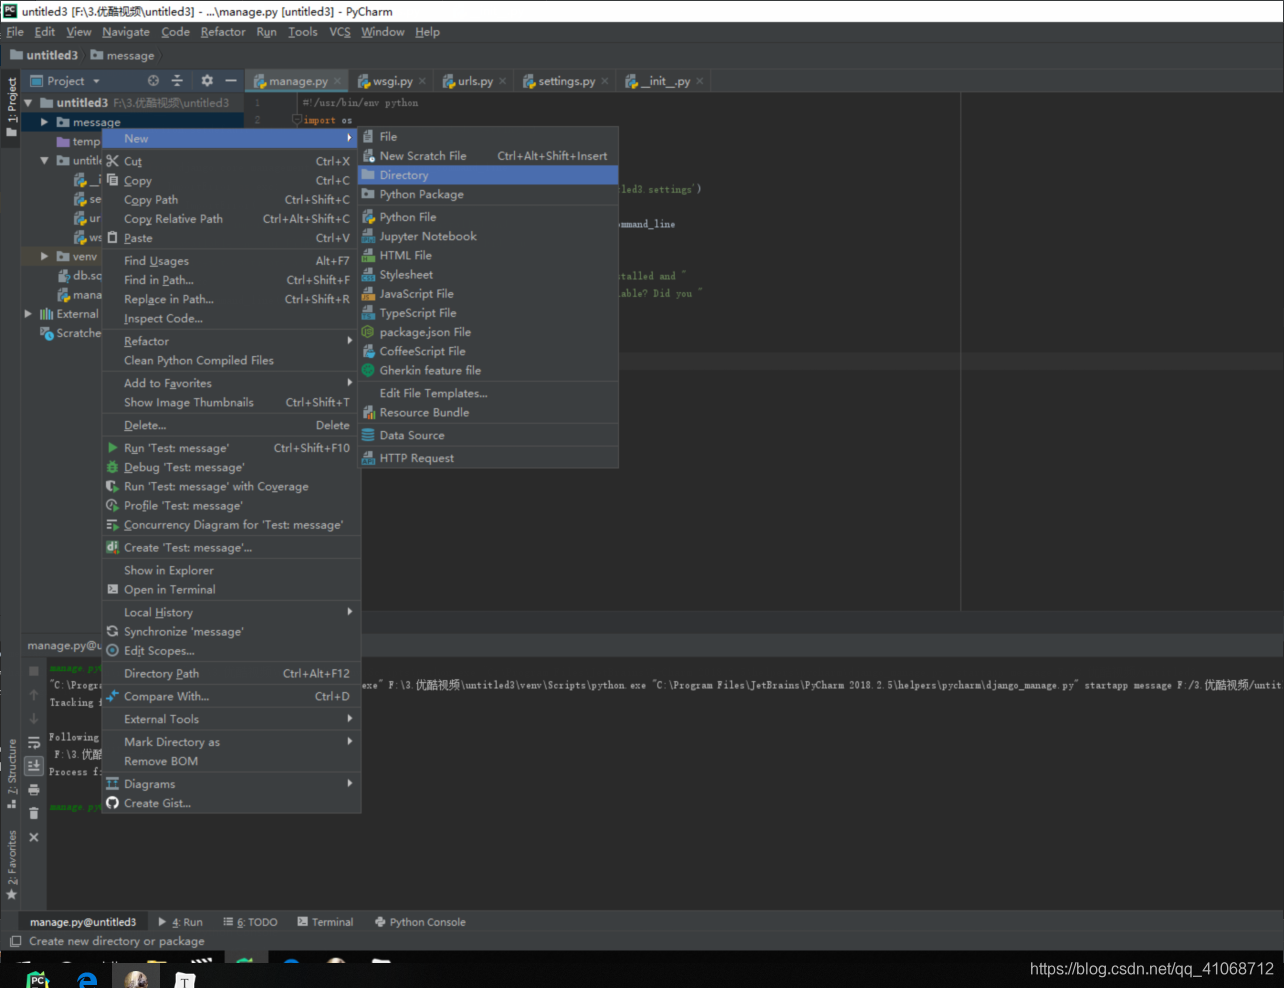The height and width of the screenshot is (988, 1284).
Task: Select Python File in New submenu
Action: tap(489, 217)
